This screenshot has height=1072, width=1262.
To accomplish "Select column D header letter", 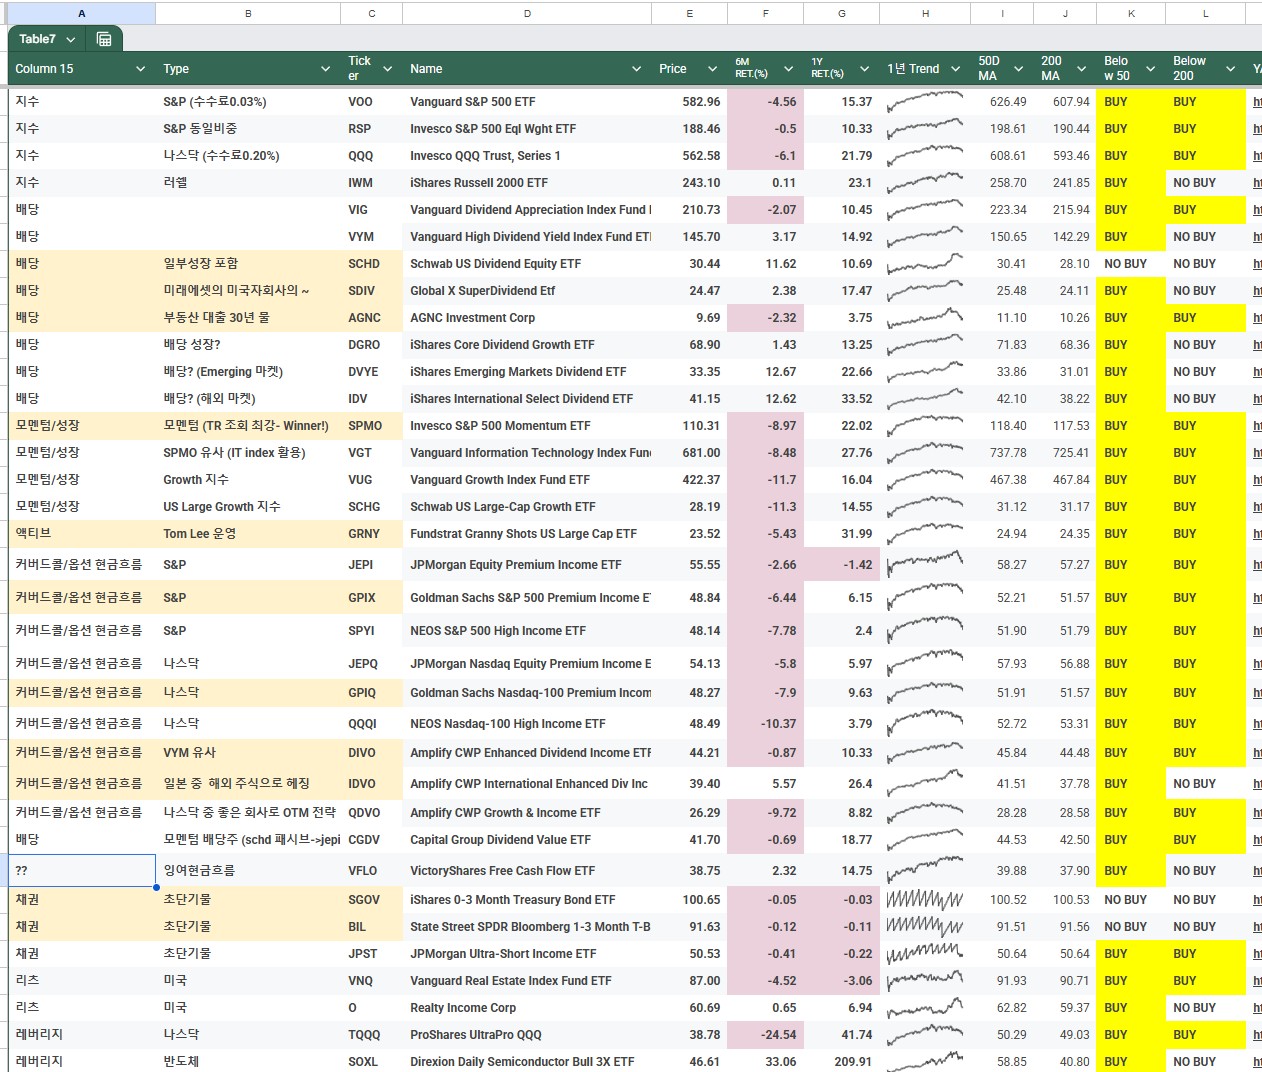I will coord(527,13).
